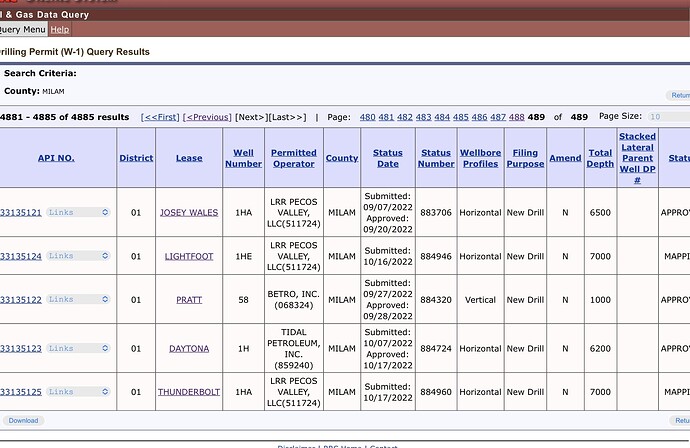The image size is (690, 448).
Task: Open Links dropdown for API 33135123
Action: pos(78,348)
